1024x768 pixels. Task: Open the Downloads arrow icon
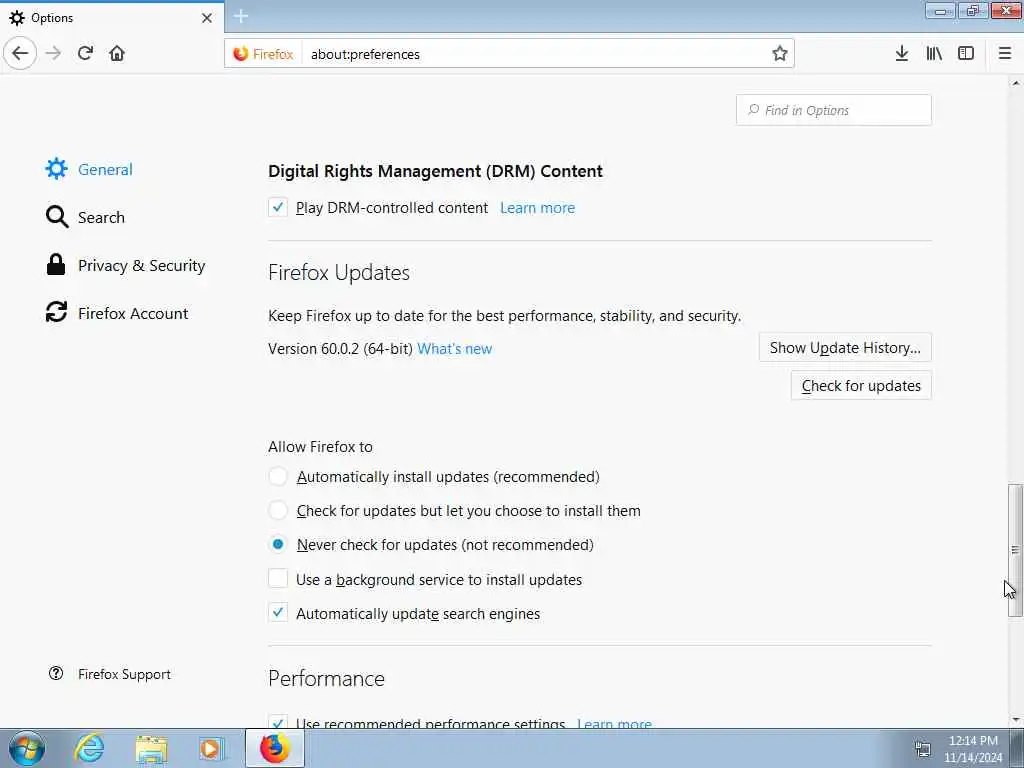click(x=902, y=54)
